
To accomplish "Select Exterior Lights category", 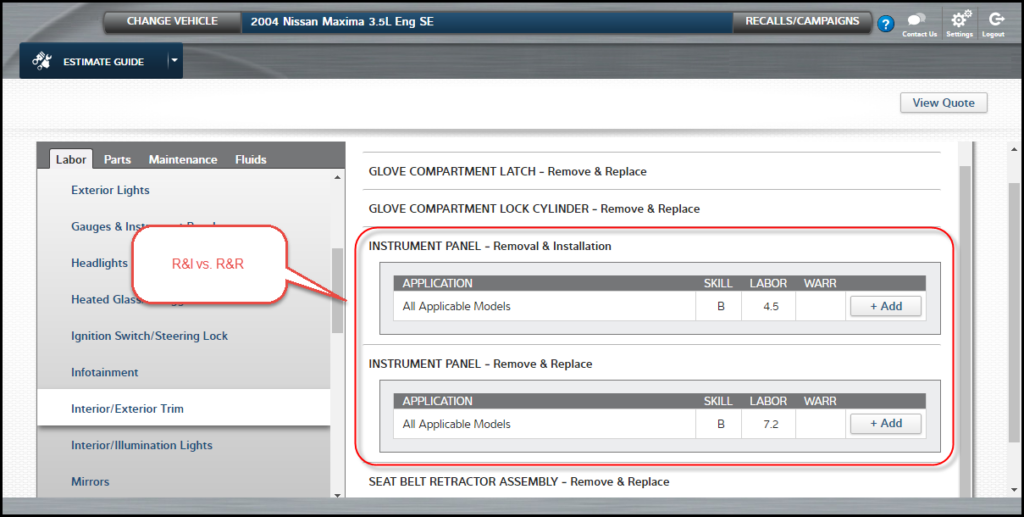I will [x=110, y=190].
